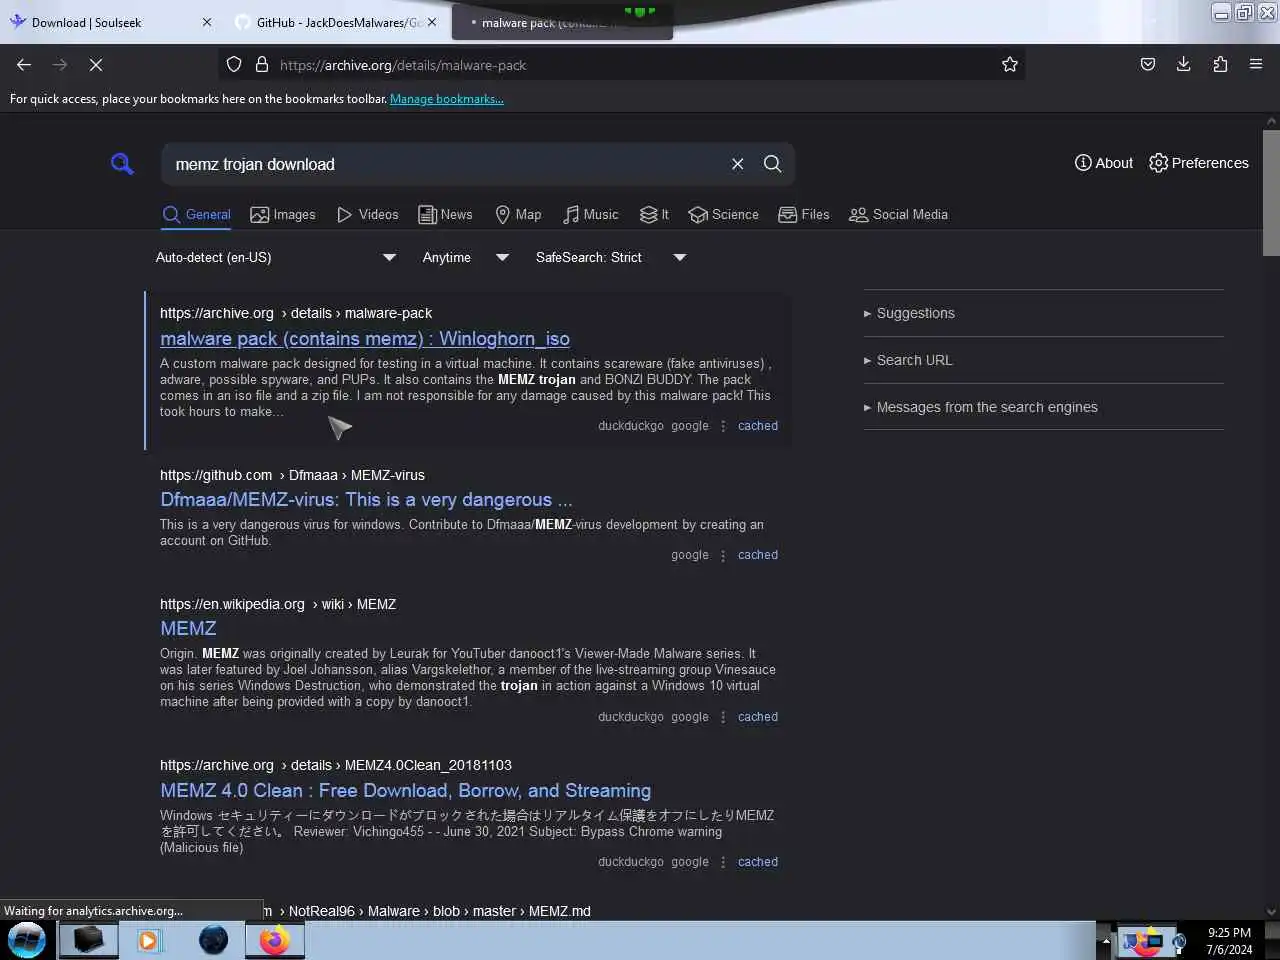
Task: Open the malware pack Winloghorn_iso result
Action: tap(365, 338)
